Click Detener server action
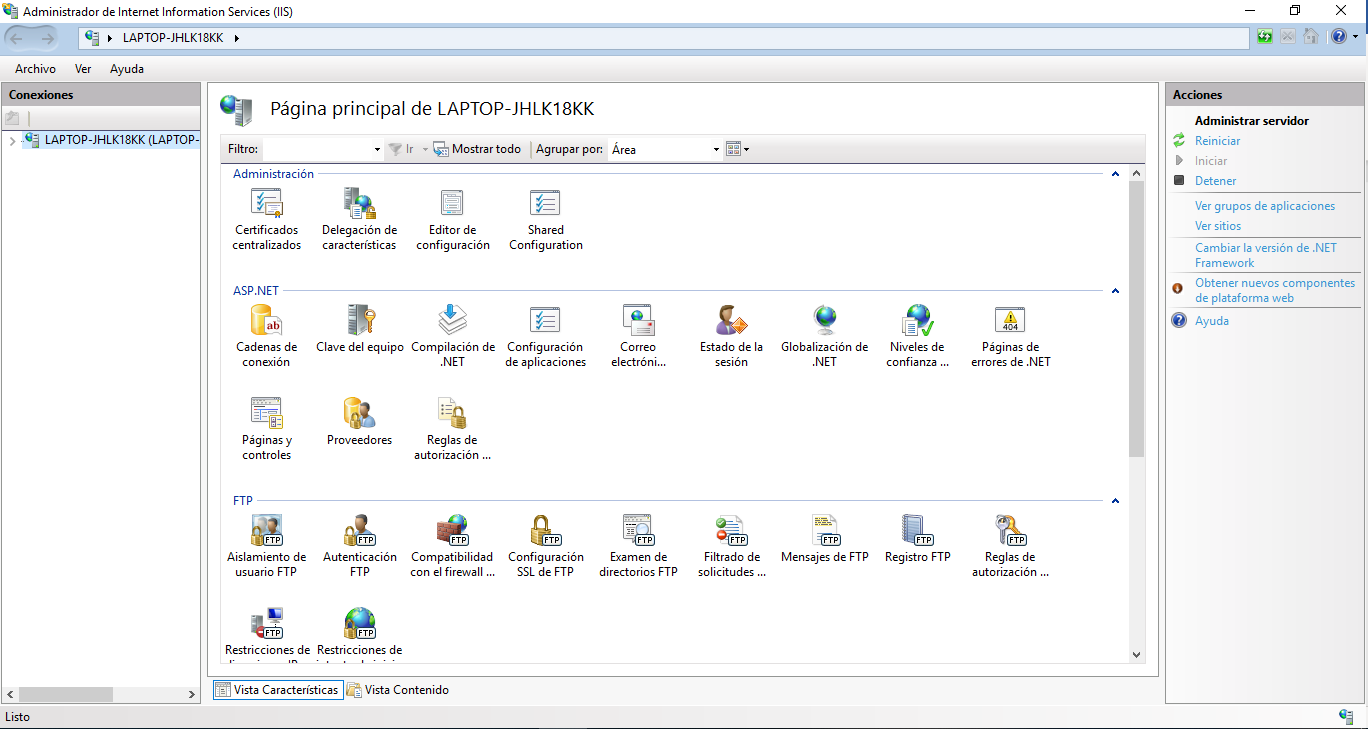 coord(1215,181)
